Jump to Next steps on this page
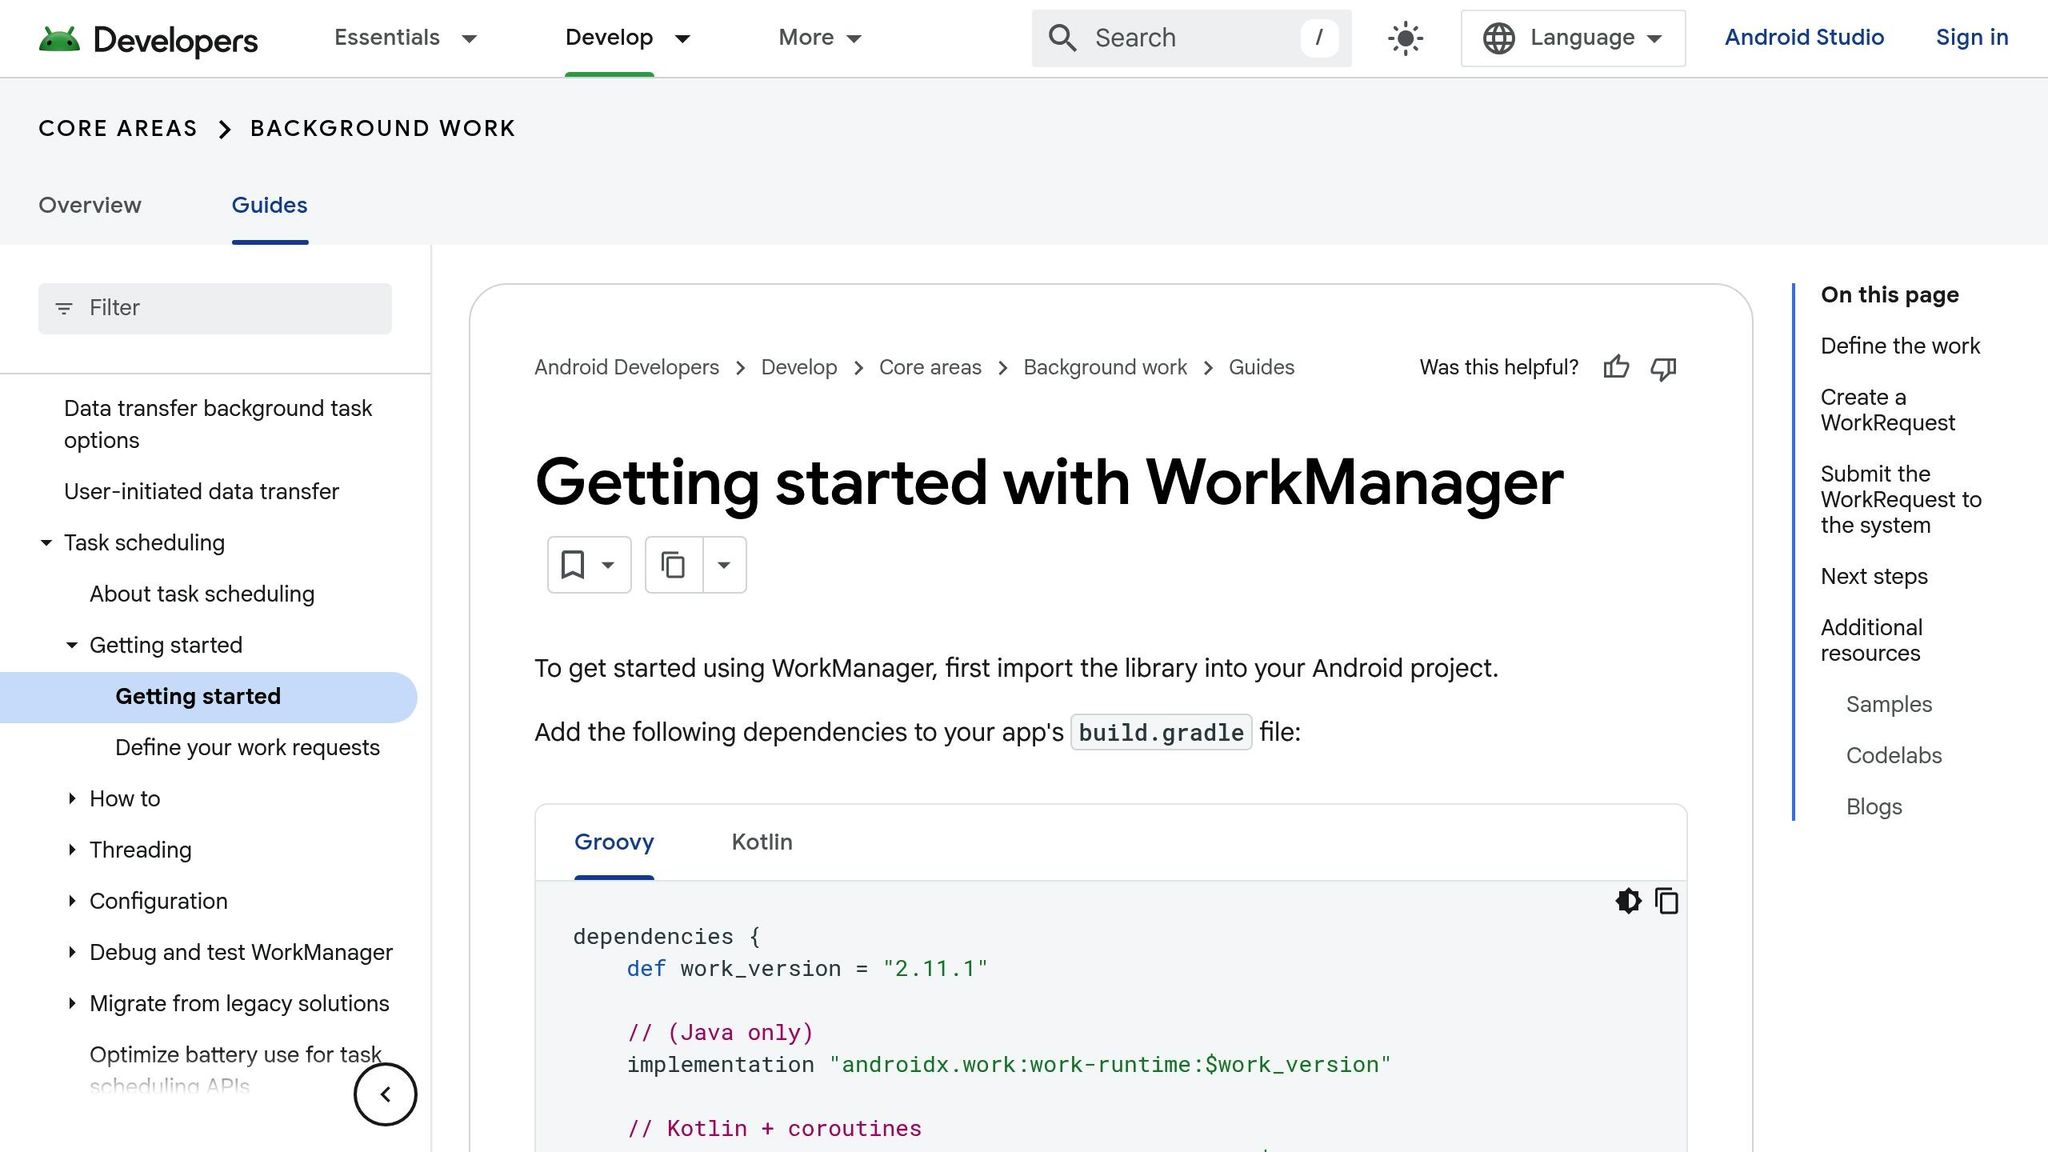The image size is (2048, 1152). point(1874,576)
